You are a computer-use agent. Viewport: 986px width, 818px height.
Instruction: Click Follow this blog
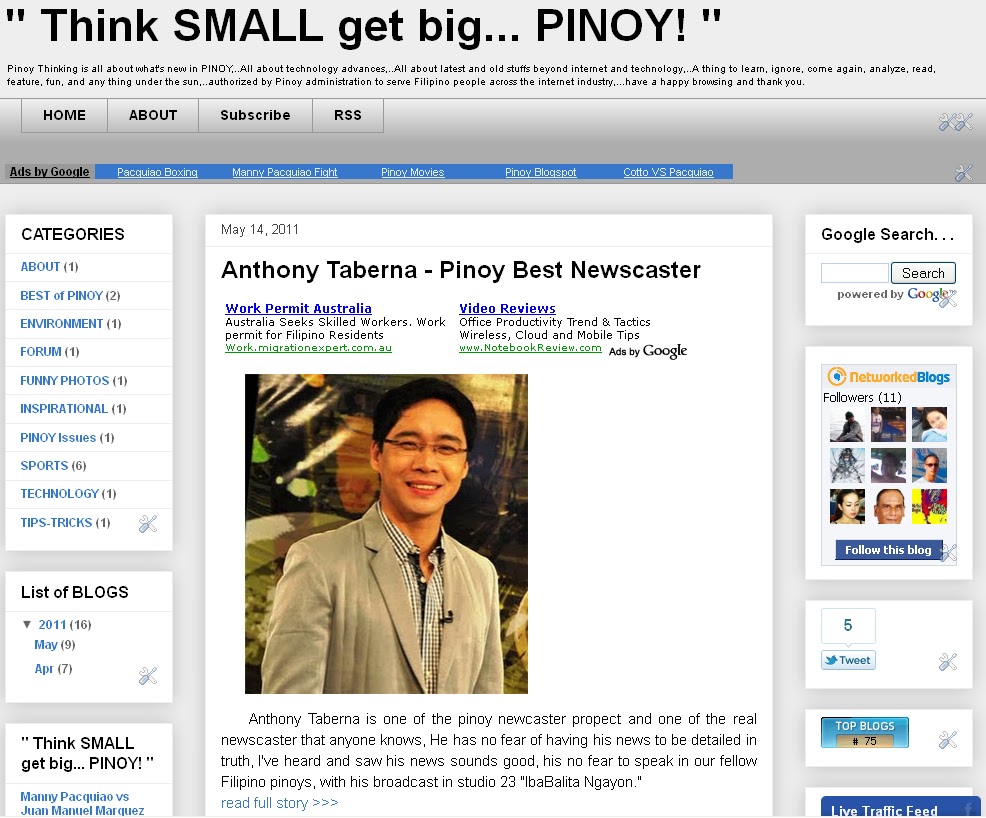pos(887,549)
